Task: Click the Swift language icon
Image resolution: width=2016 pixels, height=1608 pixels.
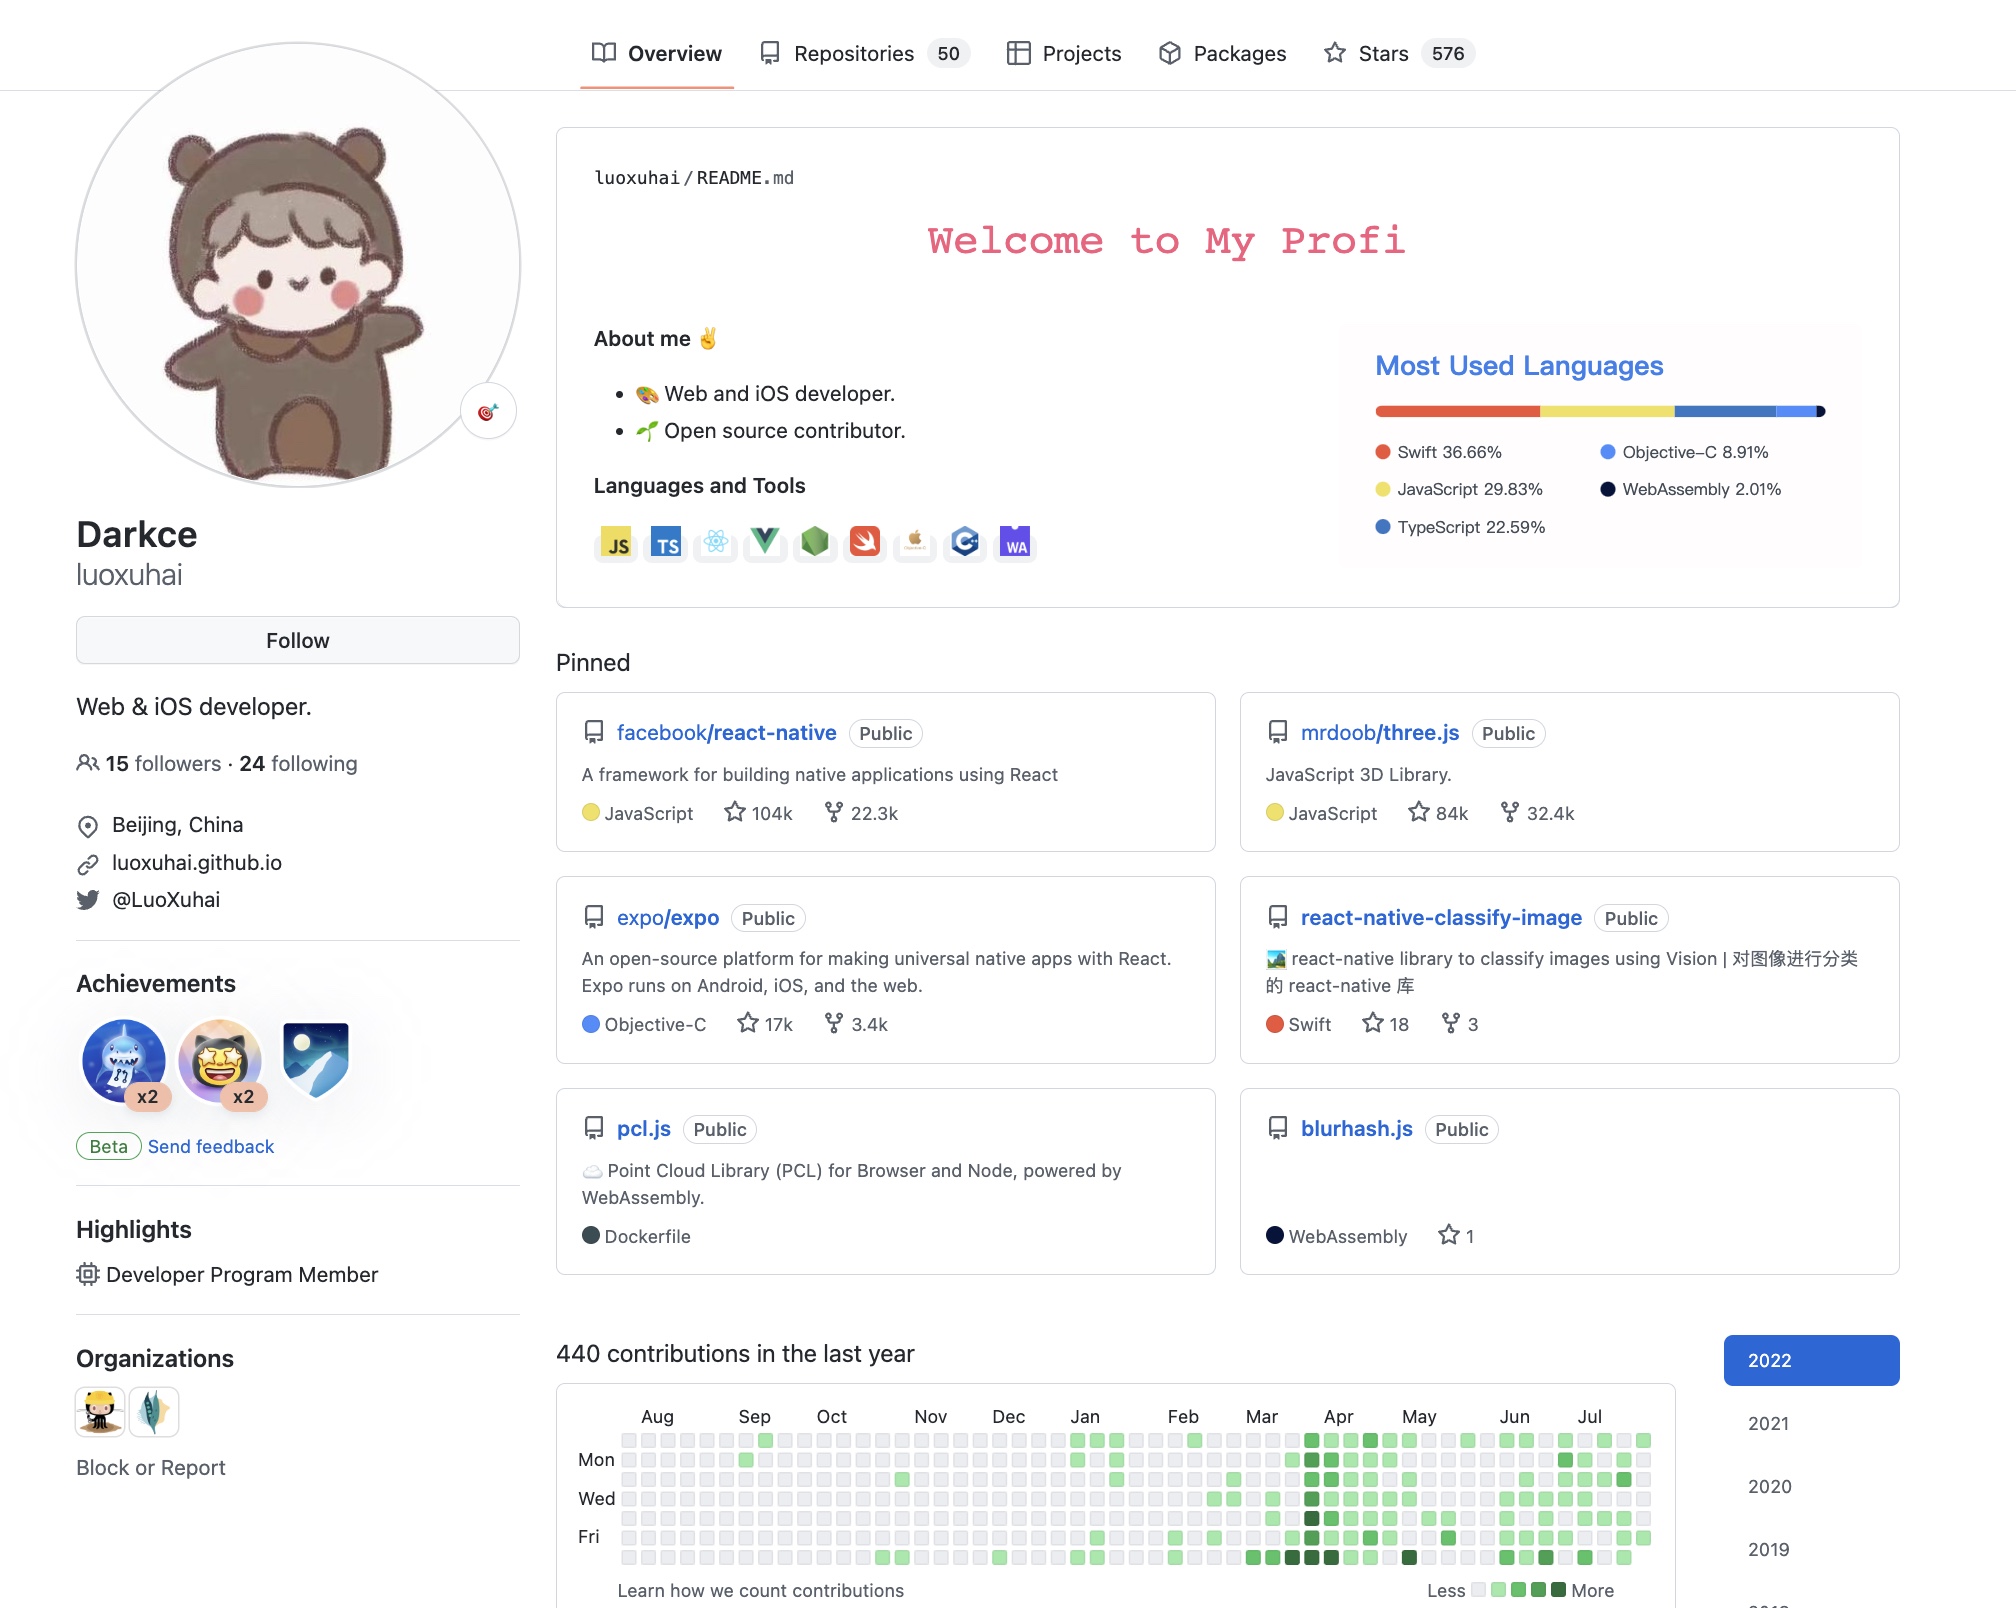Action: [x=864, y=542]
